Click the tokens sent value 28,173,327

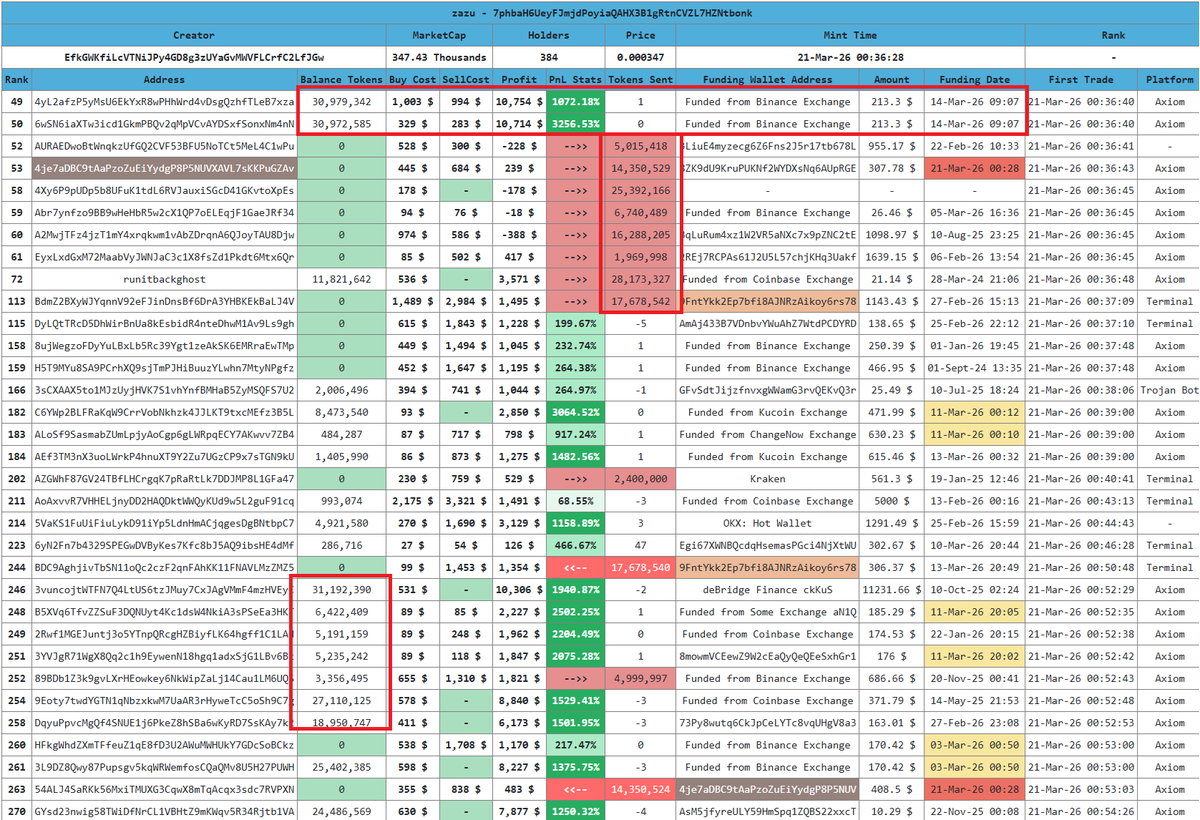point(640,279)
